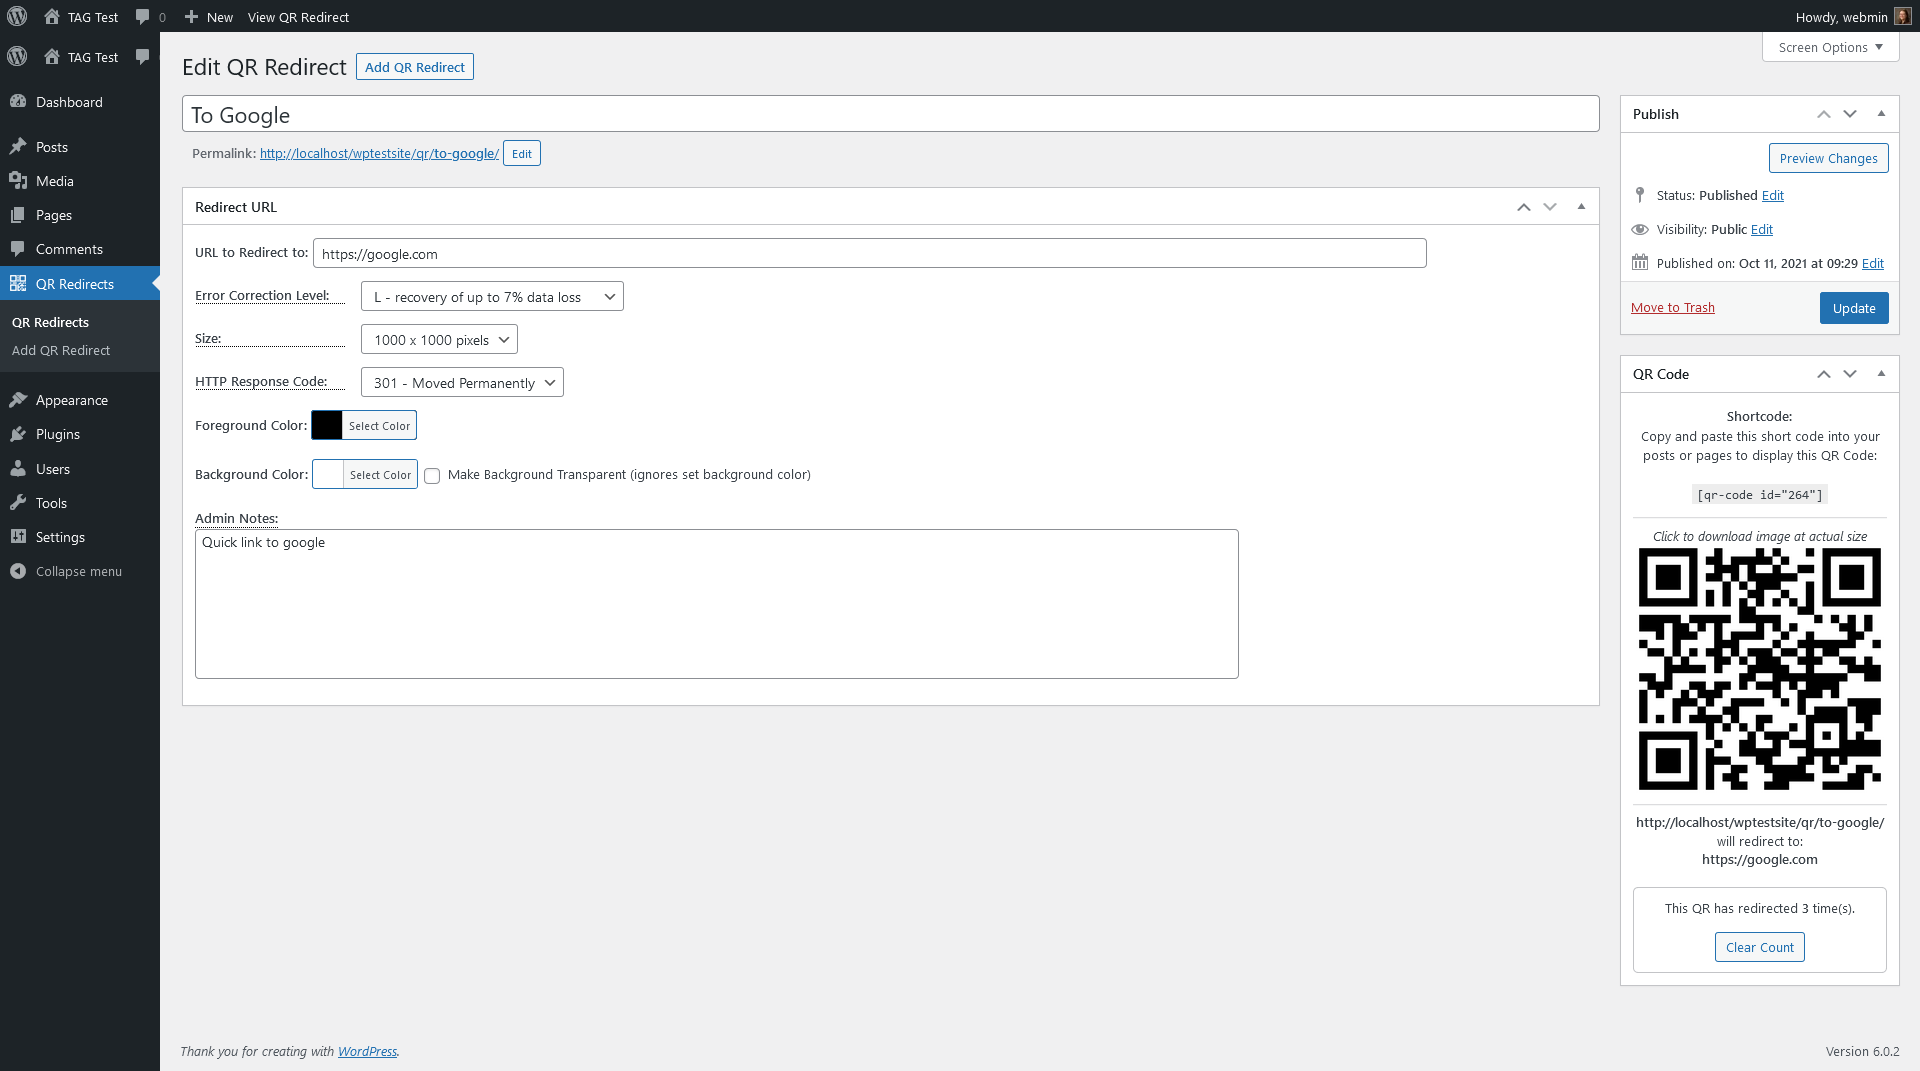Expand Screen Options
The height and width of the screenshot is (1071, 1920).
1830,47
